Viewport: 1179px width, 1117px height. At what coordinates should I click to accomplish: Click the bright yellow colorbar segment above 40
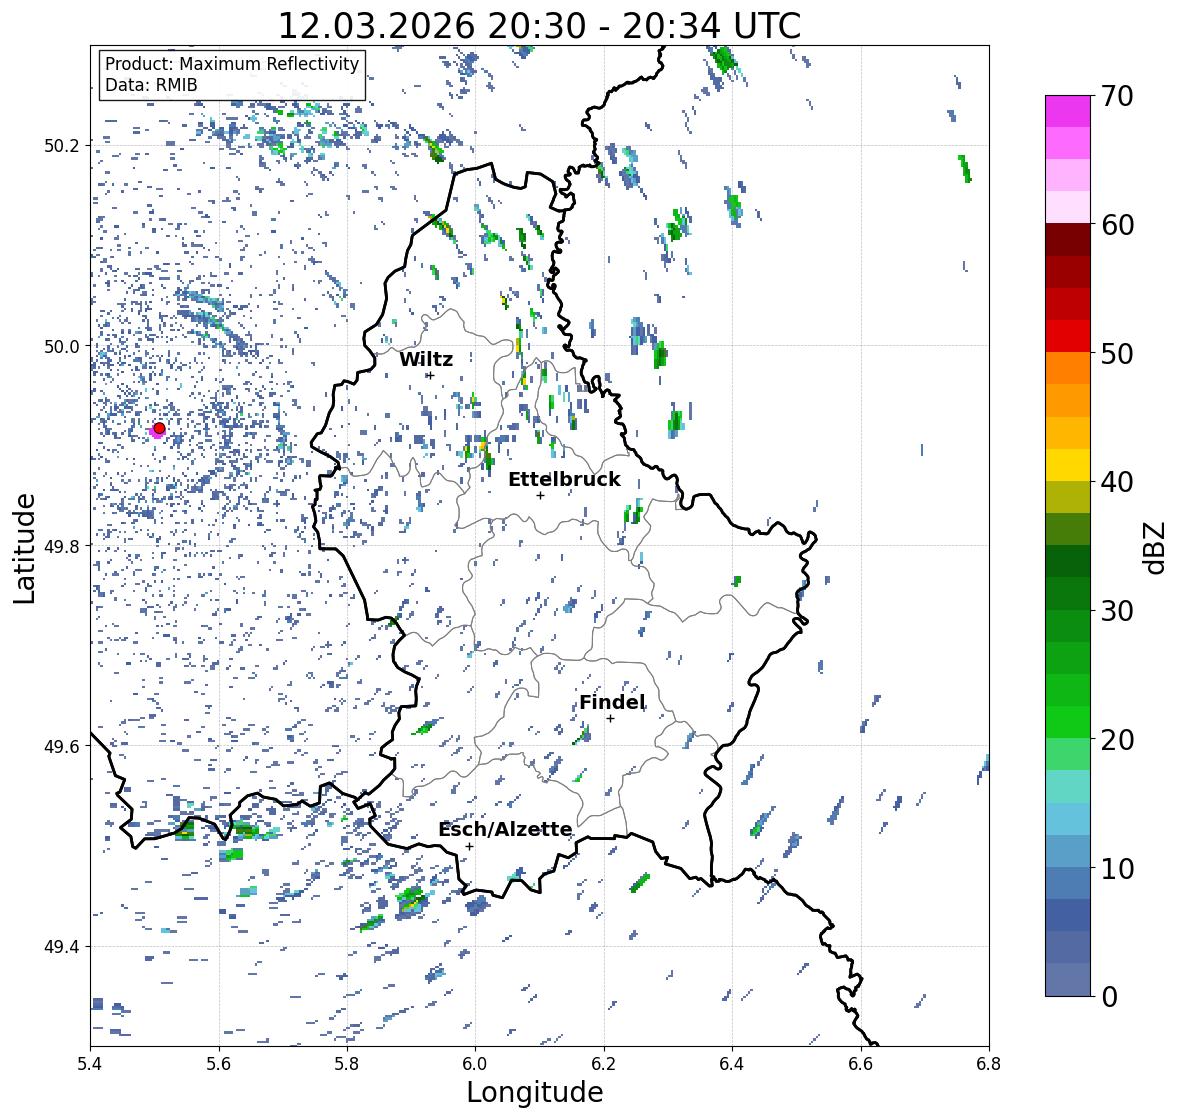click(x=1068, y=465)
